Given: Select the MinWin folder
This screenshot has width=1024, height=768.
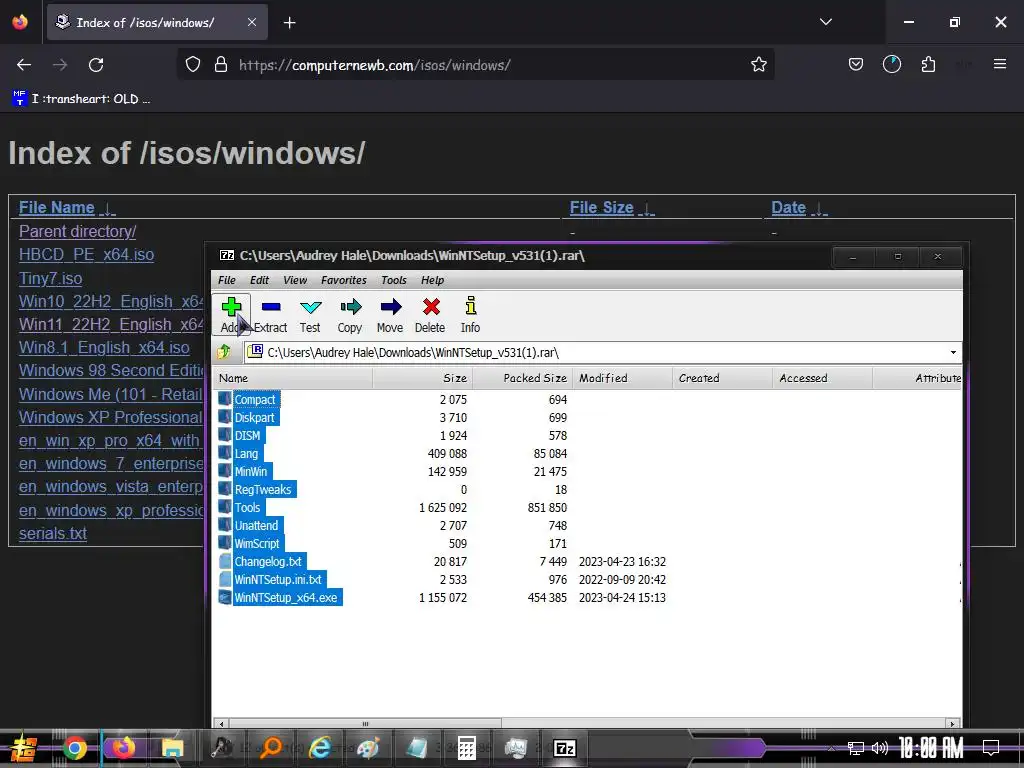Looking at the screenshot, I should tap(251, 472).
